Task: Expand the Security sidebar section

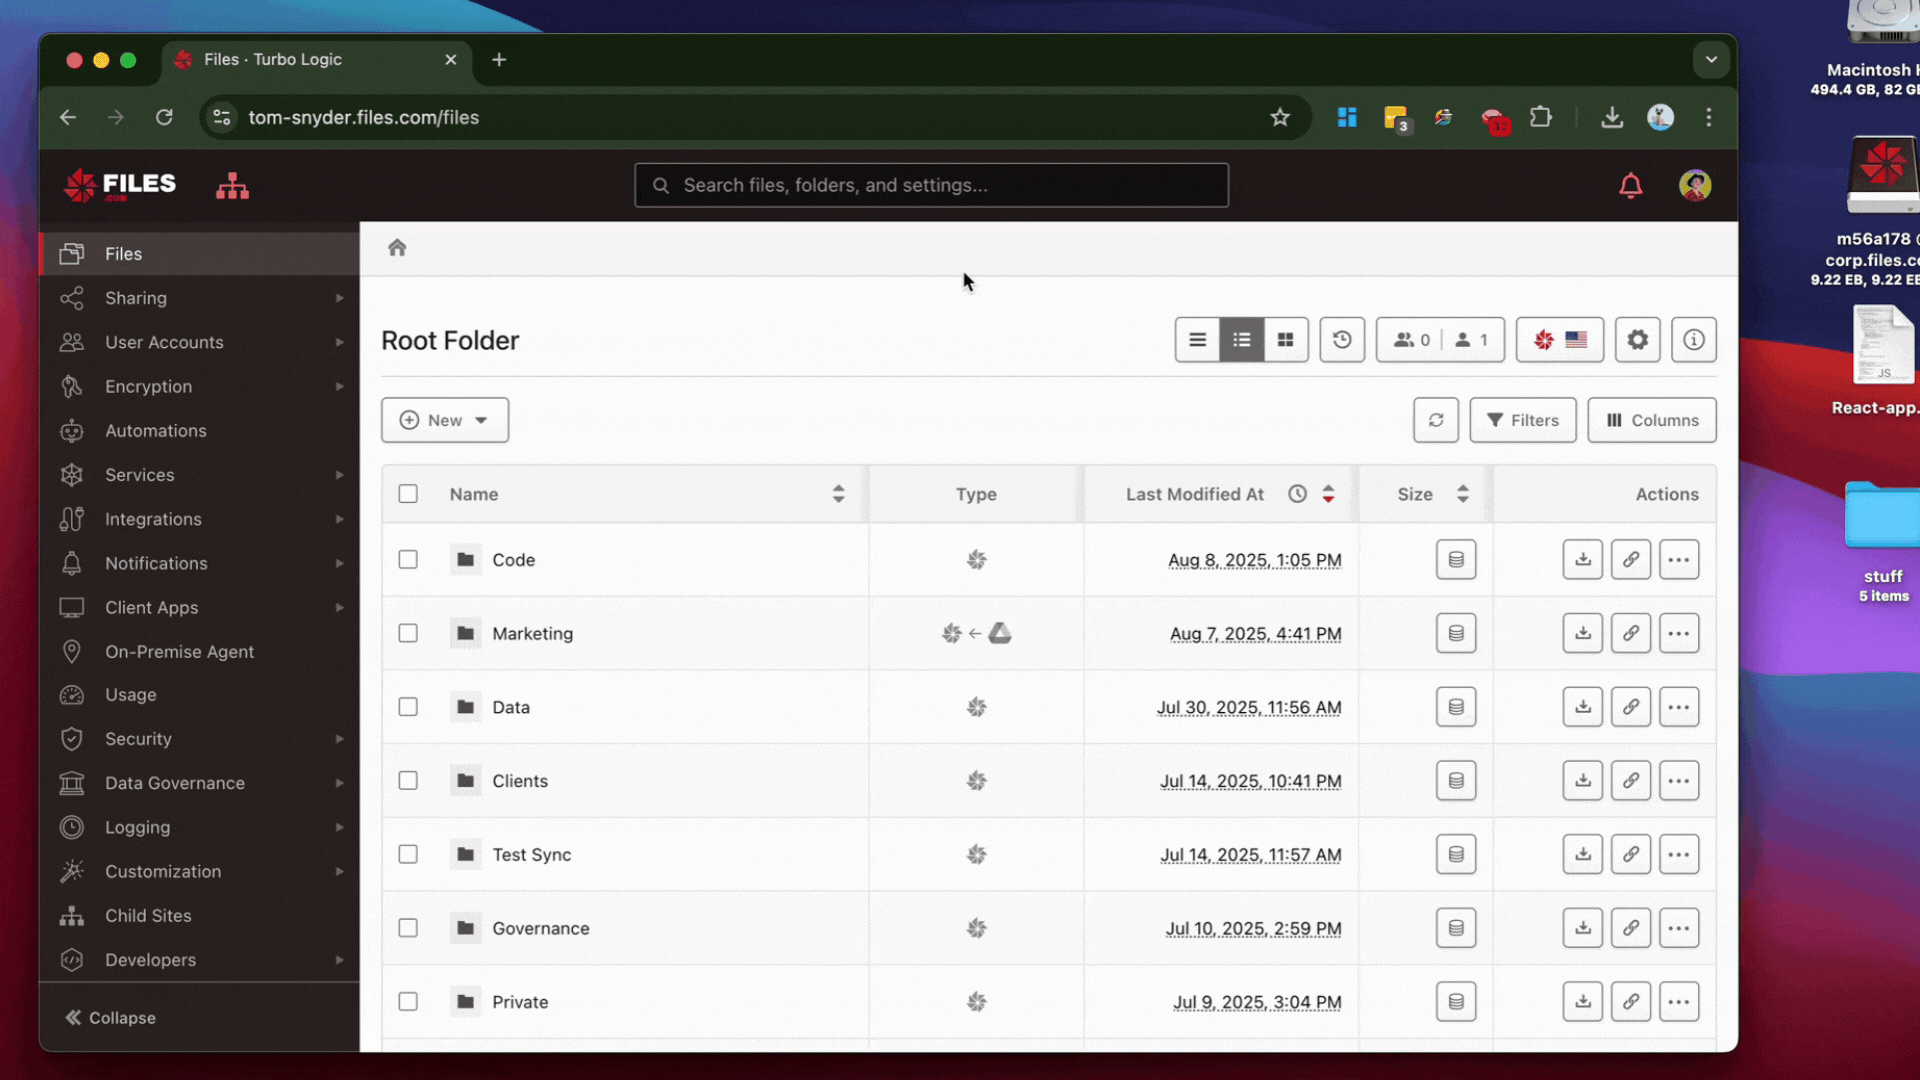Action: [200, 739]
